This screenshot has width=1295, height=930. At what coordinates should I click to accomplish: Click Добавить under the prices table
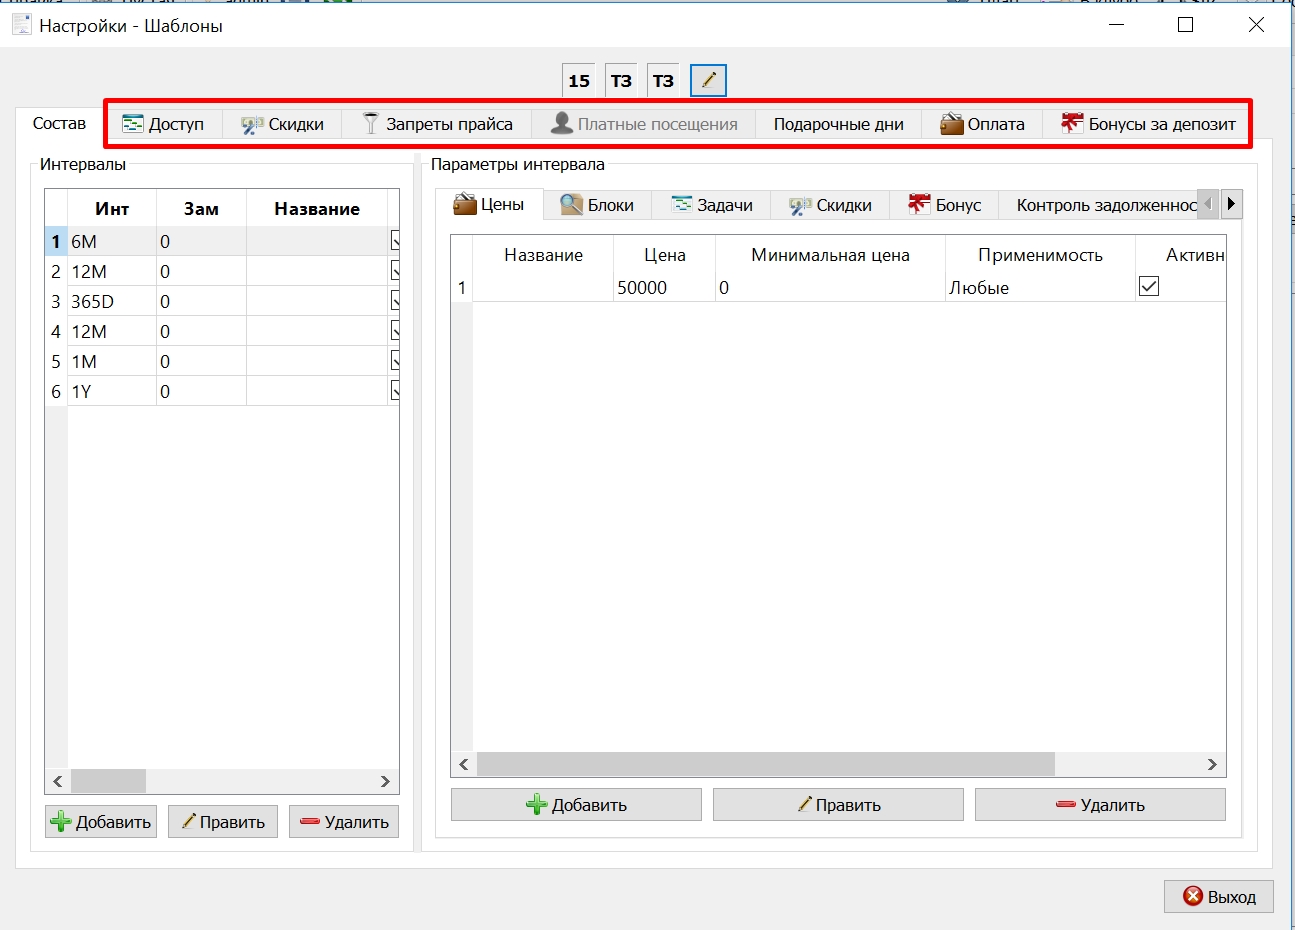click(x=576, y=805)
